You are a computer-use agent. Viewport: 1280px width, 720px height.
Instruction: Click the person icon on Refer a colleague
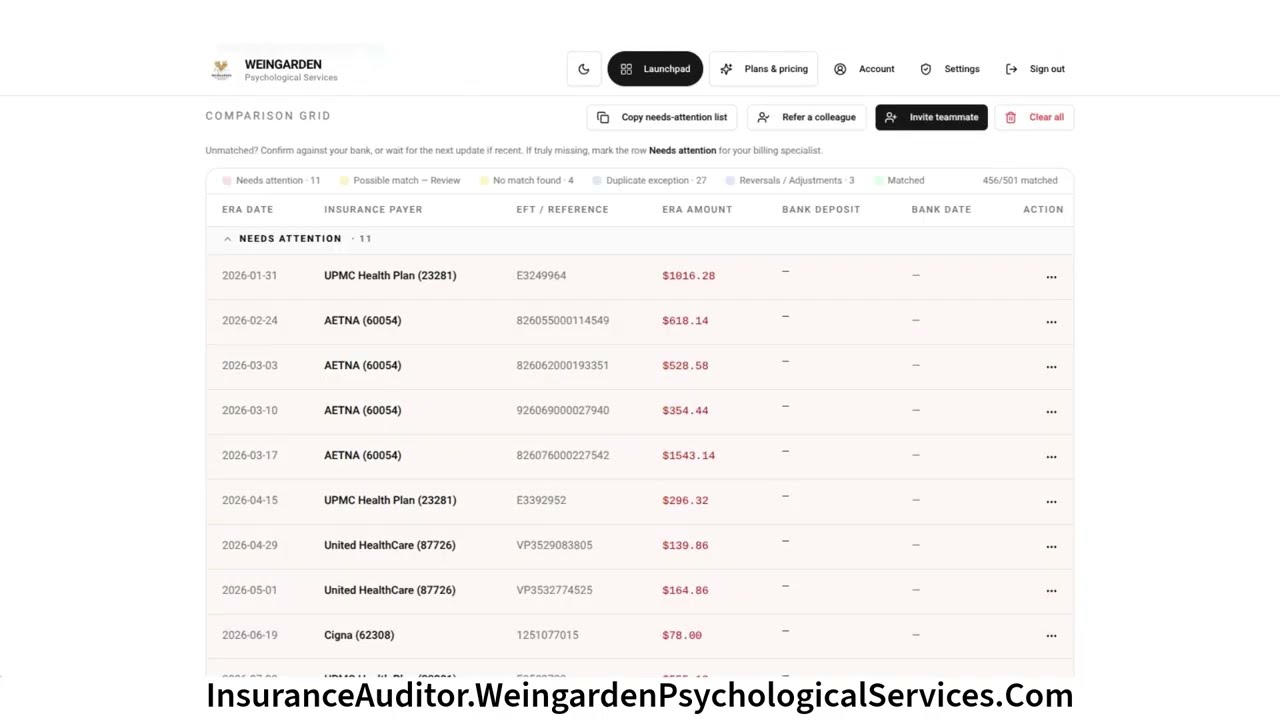pyautogui.click(x=763, y=117)
